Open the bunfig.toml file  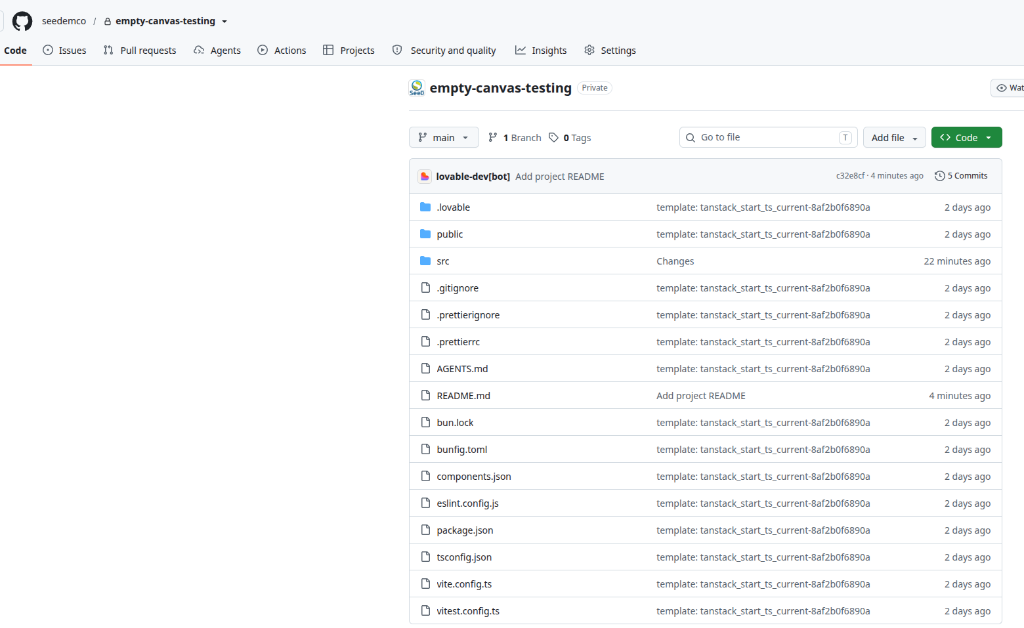[x=462, y=449]
